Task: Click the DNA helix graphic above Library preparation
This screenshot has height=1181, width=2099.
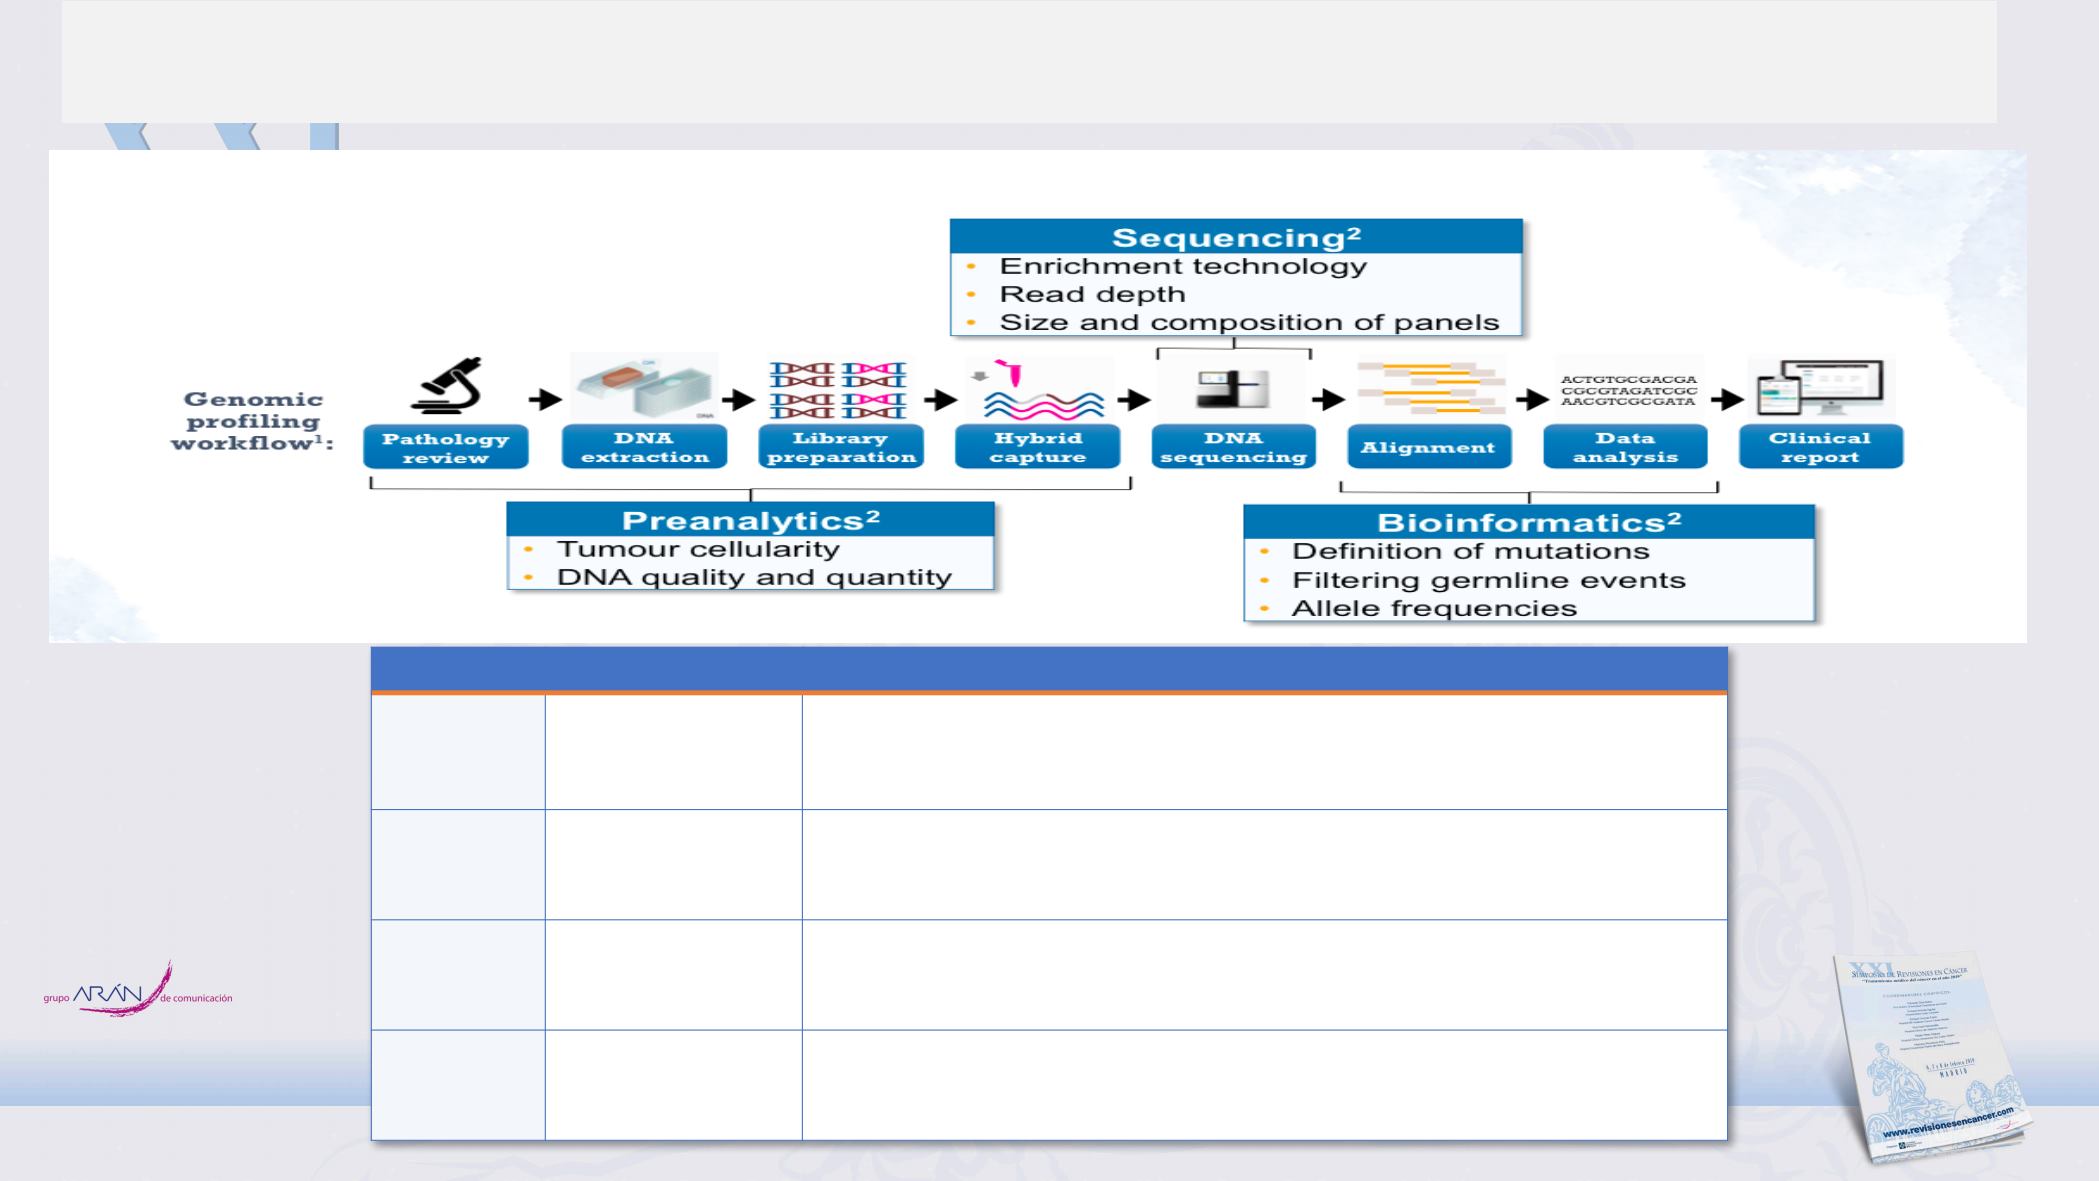Action: 838,389
